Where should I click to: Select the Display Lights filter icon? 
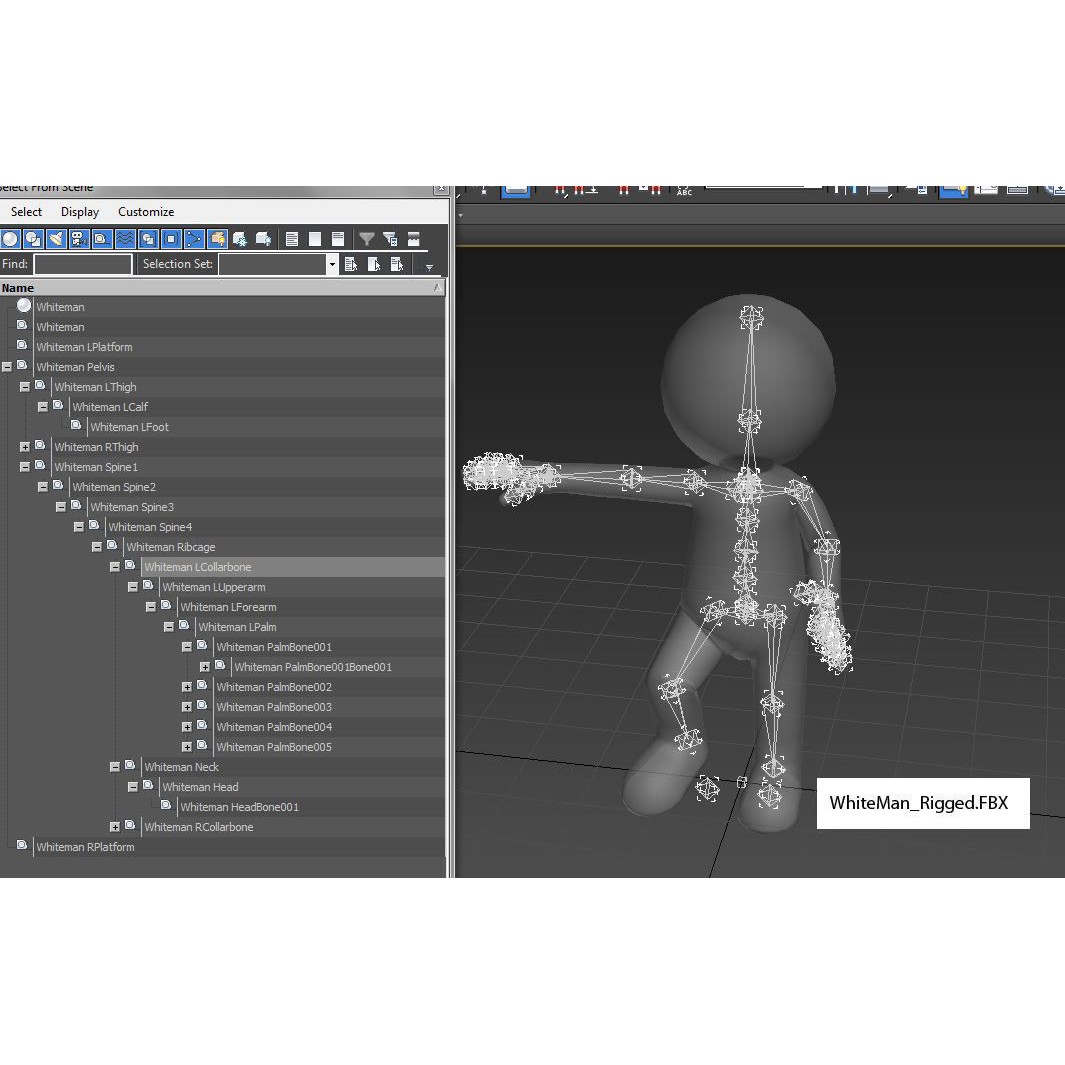56,238
